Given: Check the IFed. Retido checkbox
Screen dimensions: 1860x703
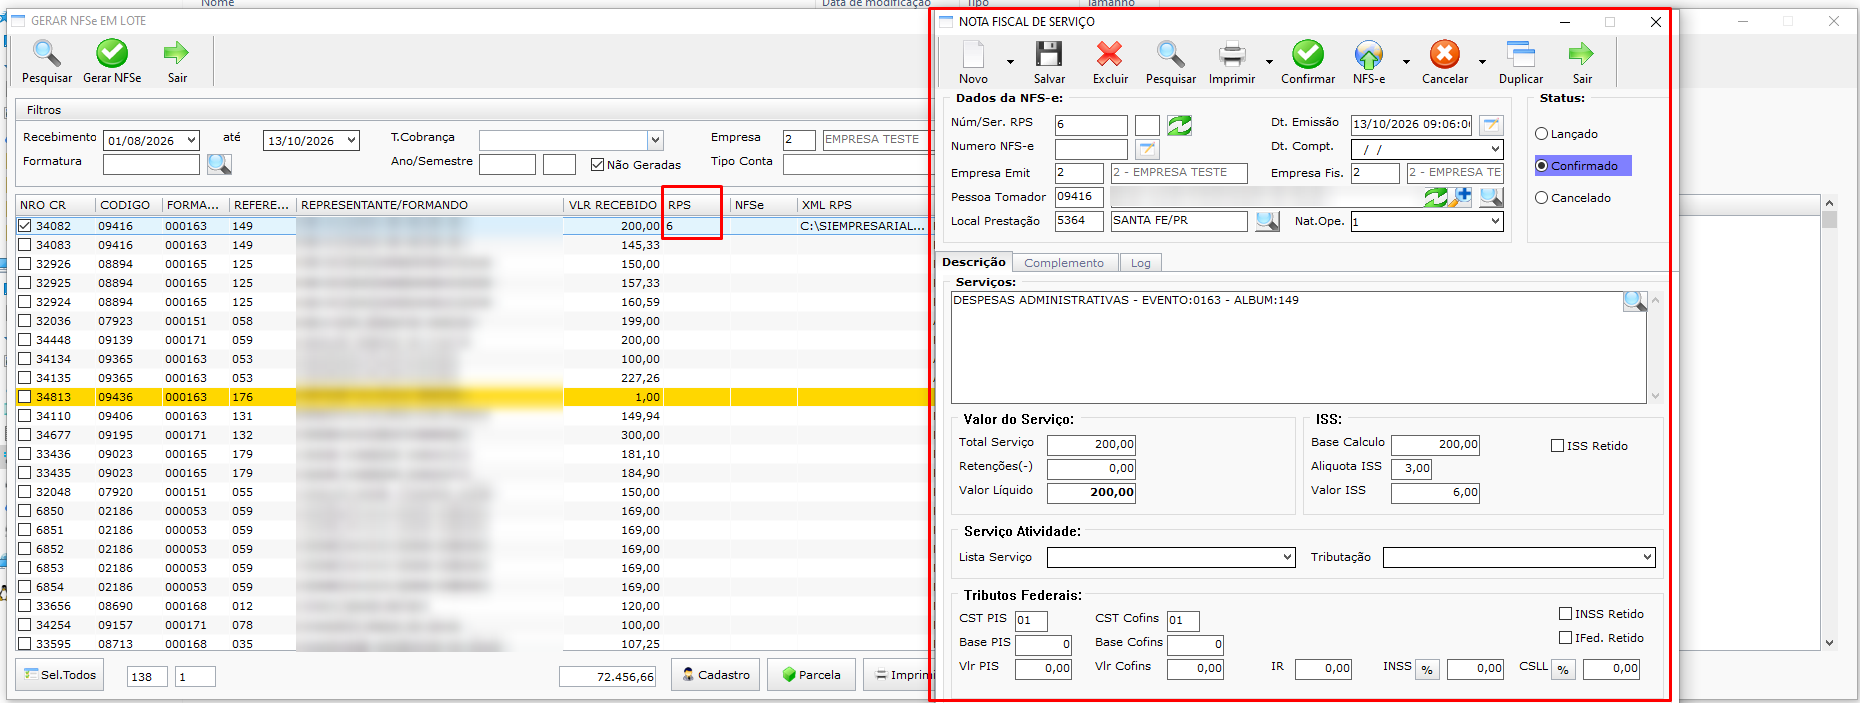Looking at the screenshot, I should click(1565, 638).
